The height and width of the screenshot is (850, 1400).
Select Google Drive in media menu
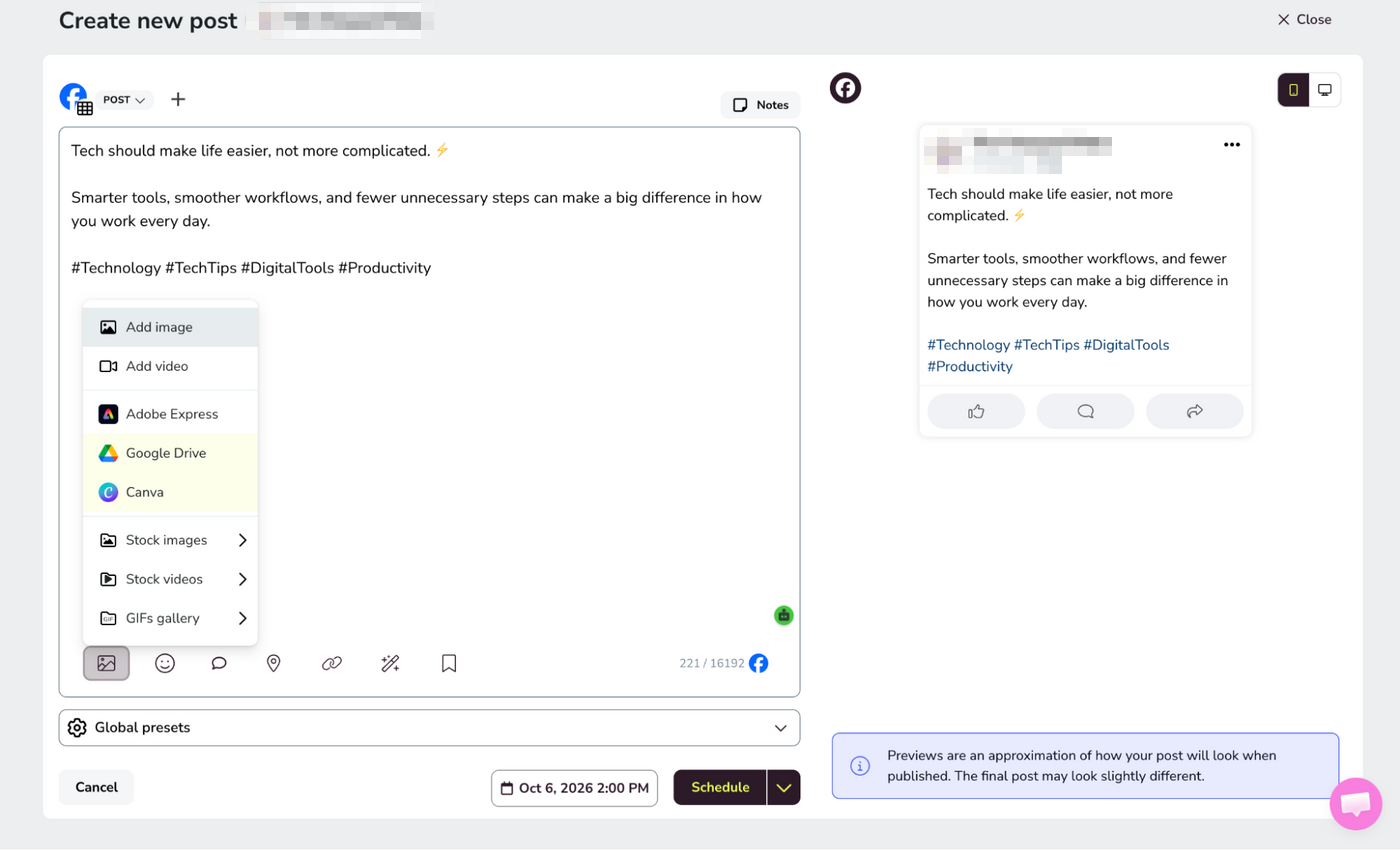[x=171, y=453]
